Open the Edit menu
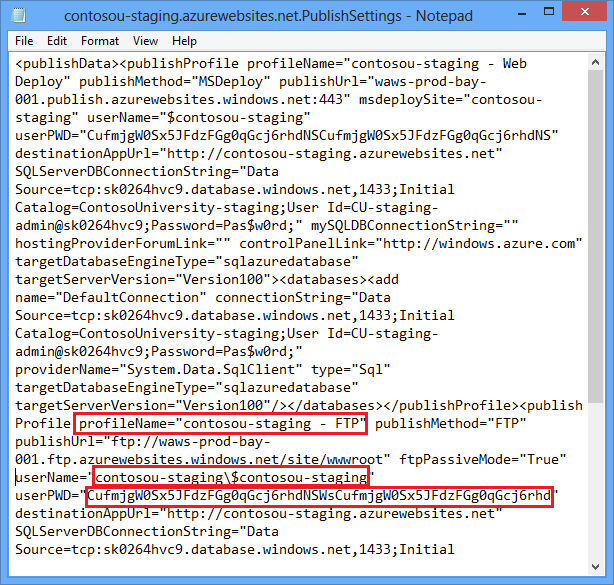The height and width of the screenshot is (585, 614). (x=57, y=41)
